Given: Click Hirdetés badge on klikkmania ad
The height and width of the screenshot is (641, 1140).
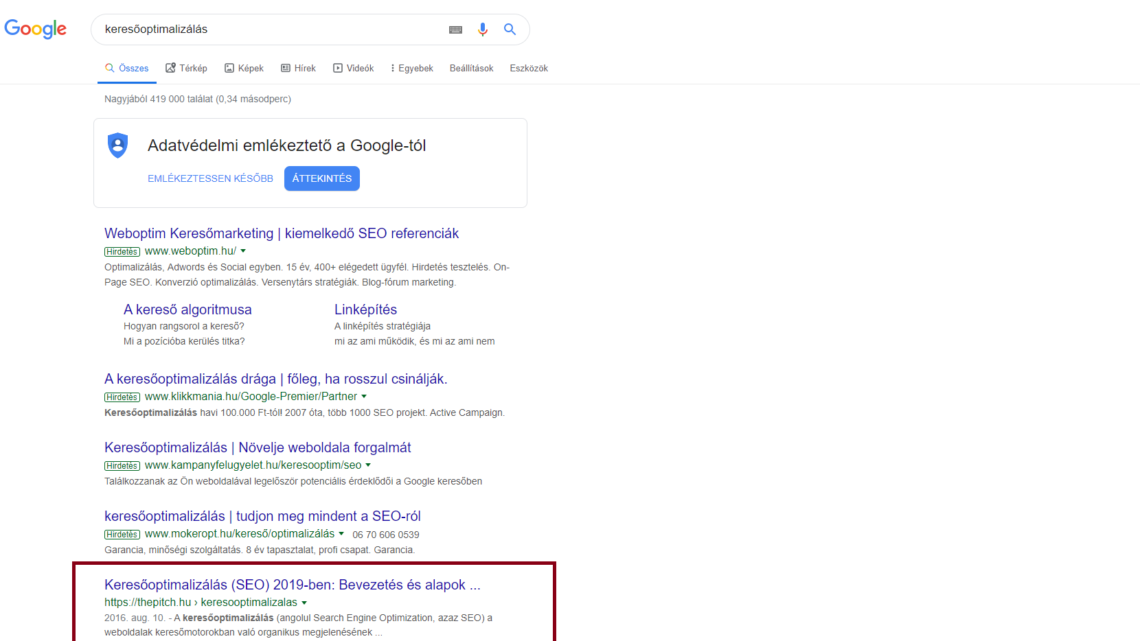Looking at the screenshot, I should pos(121,398).
